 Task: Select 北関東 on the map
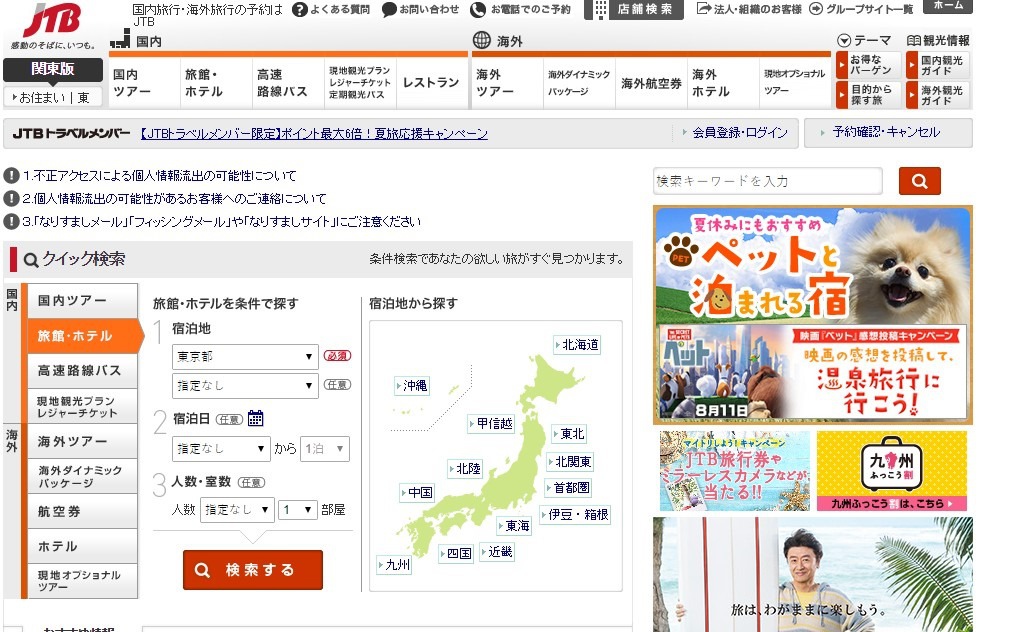569,461
